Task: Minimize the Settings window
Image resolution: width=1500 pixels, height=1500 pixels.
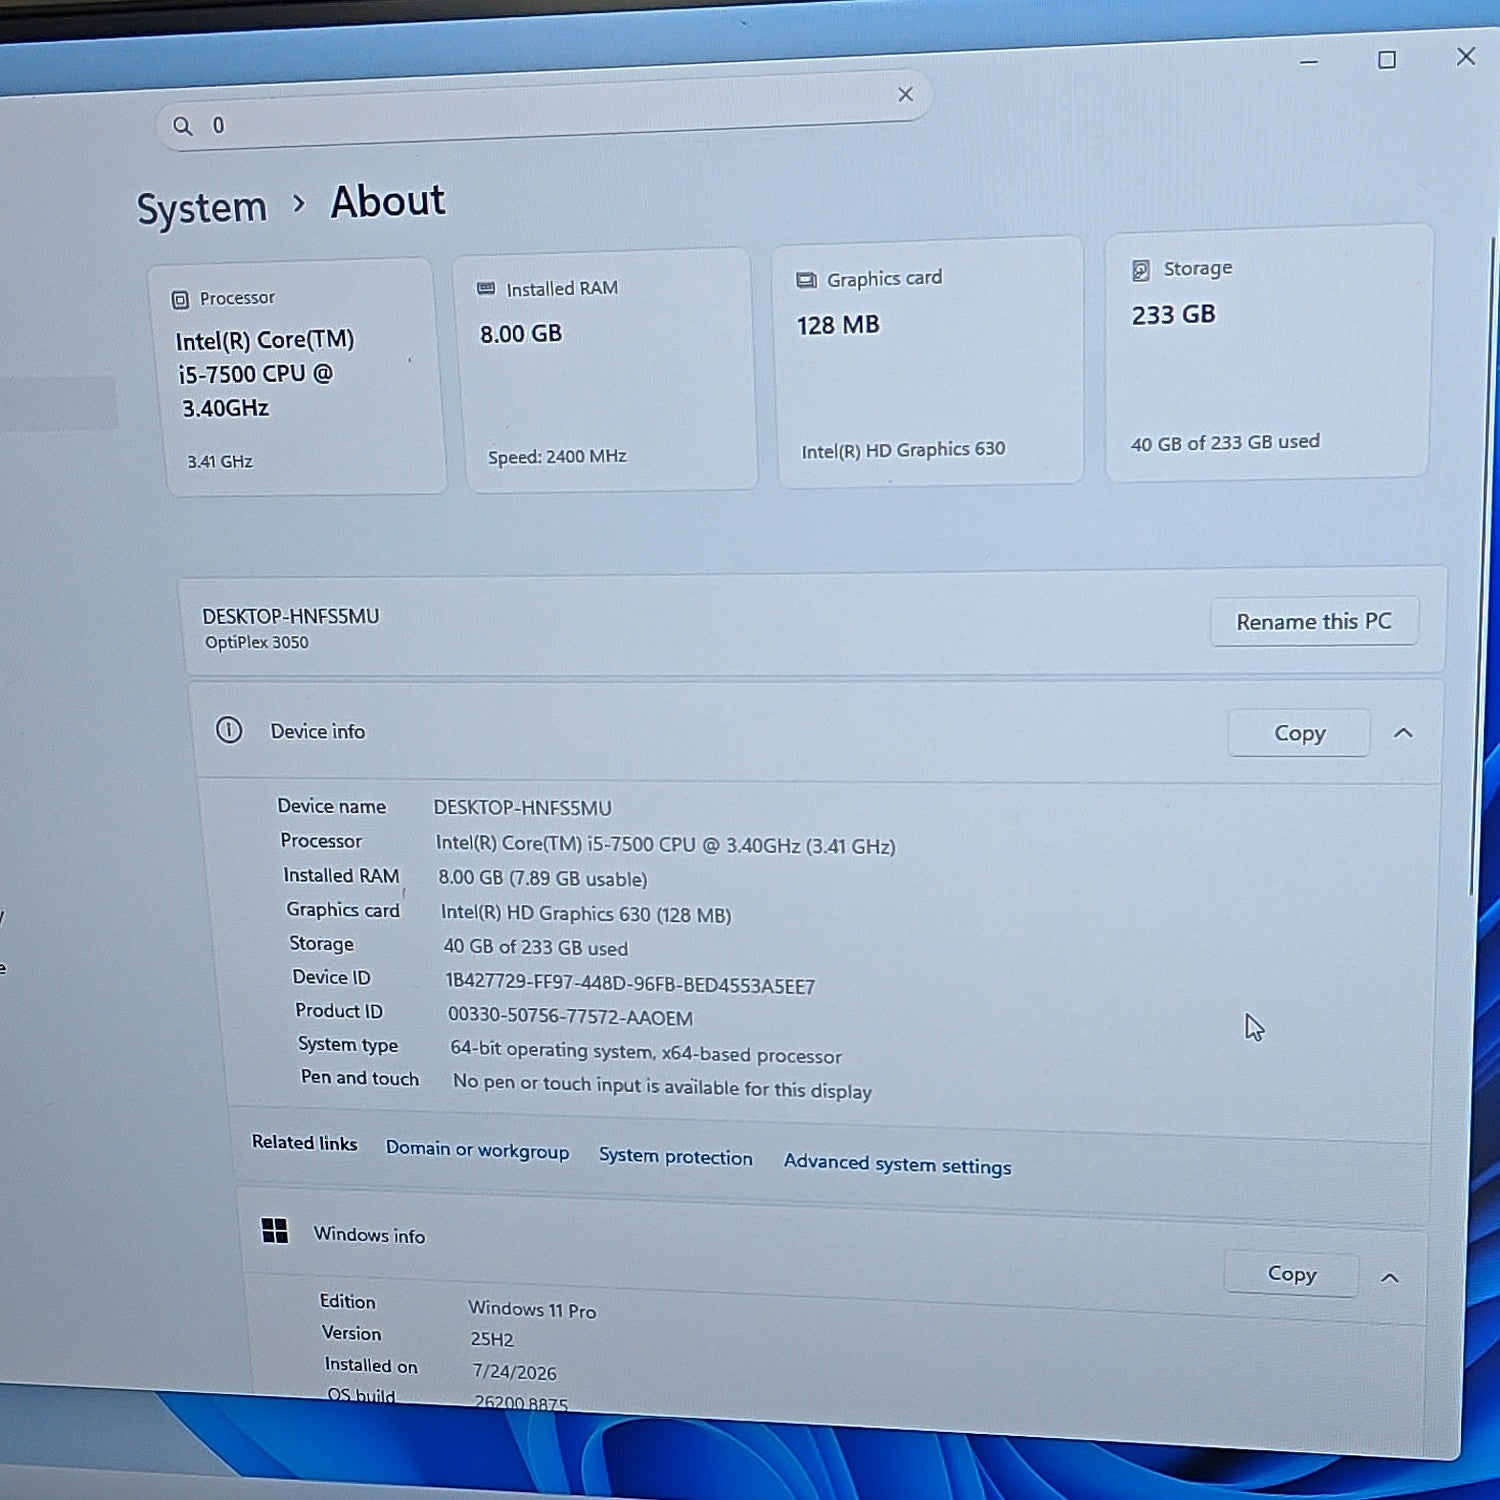Action: pyautogui.click(x=1309, y=62)
